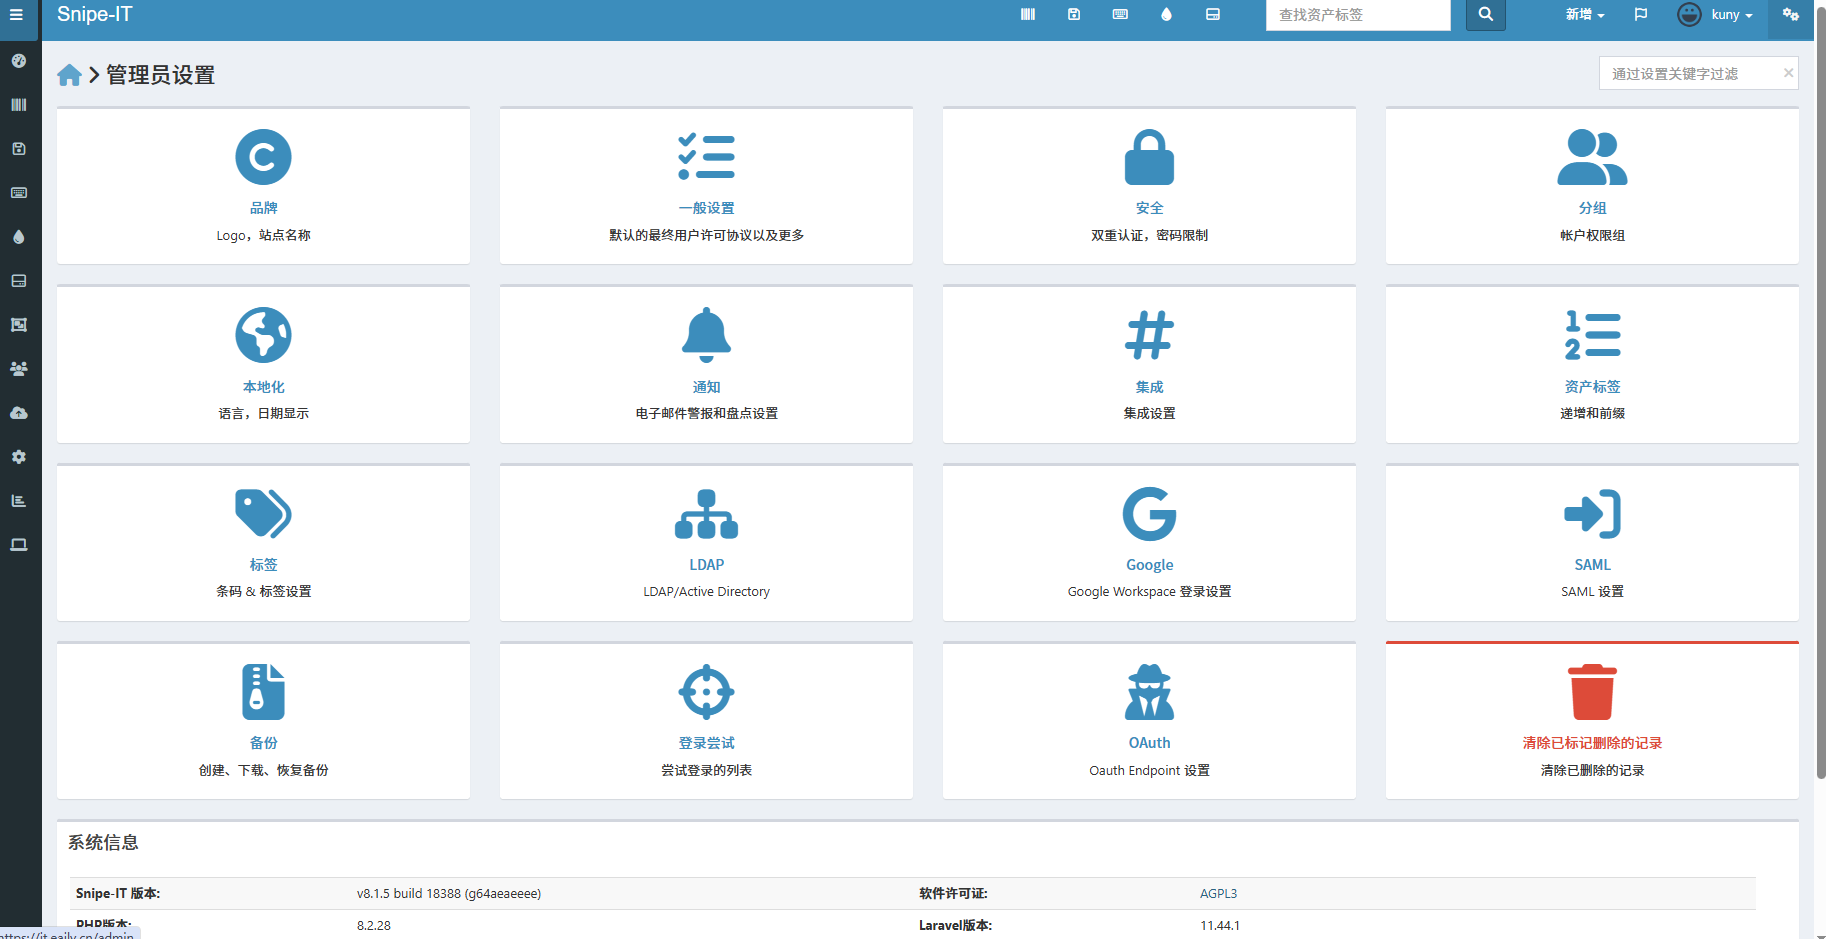Open the SAML sign-in arrow icon
The image size is (1826, 939).
[x=1592, y=513]
